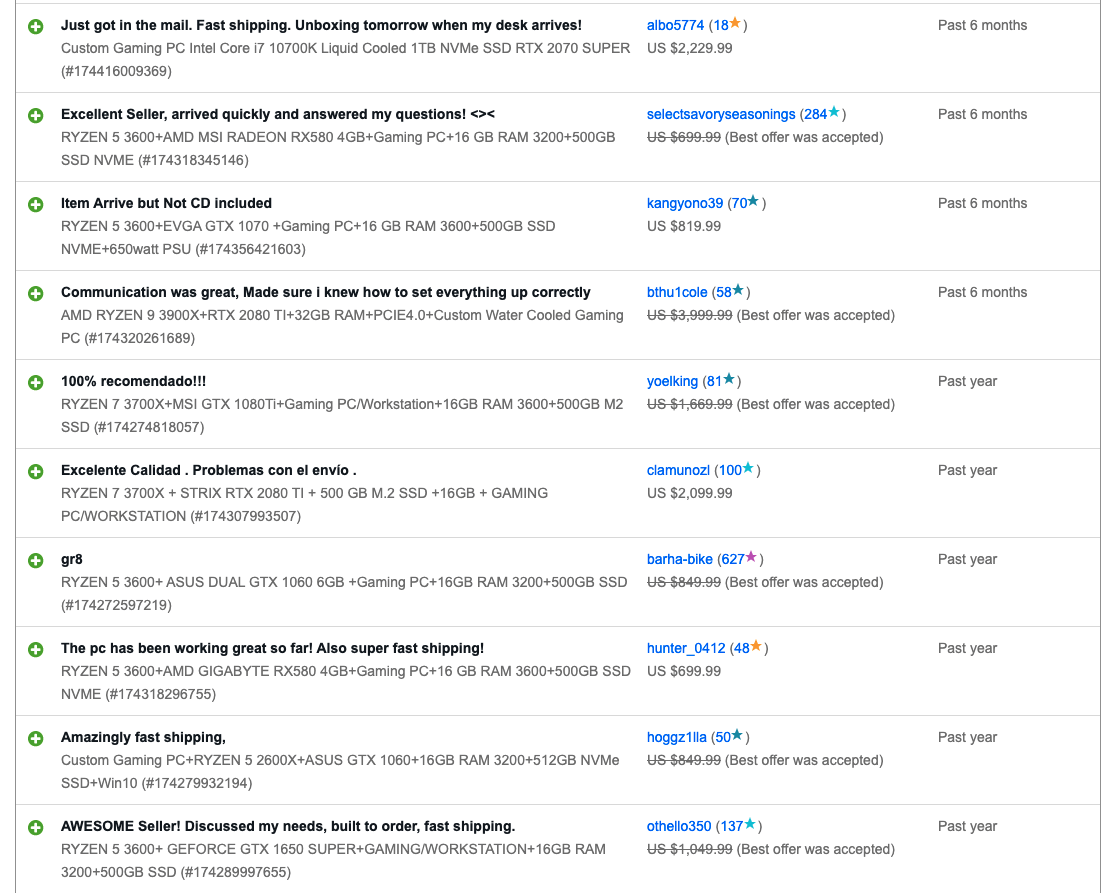
Task: Click green plus icon for 'Excelente Calidad' feedback
Action: [36, 471]
